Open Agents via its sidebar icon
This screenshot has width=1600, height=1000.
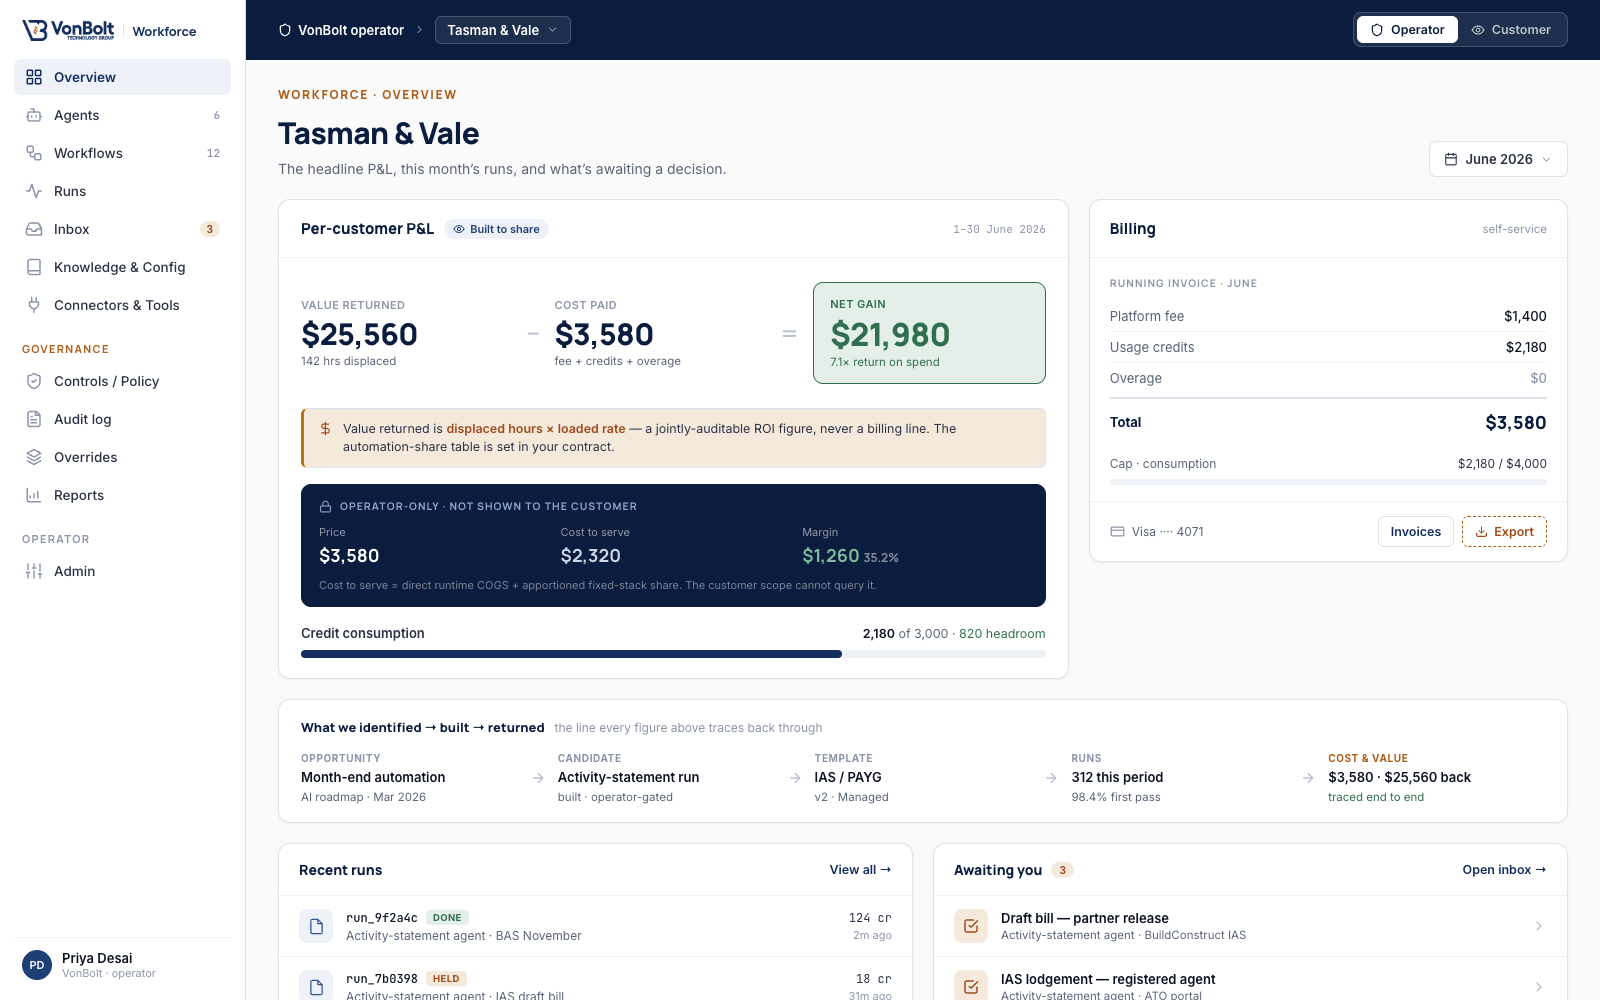pyautogui.click(x=34, y=115)
